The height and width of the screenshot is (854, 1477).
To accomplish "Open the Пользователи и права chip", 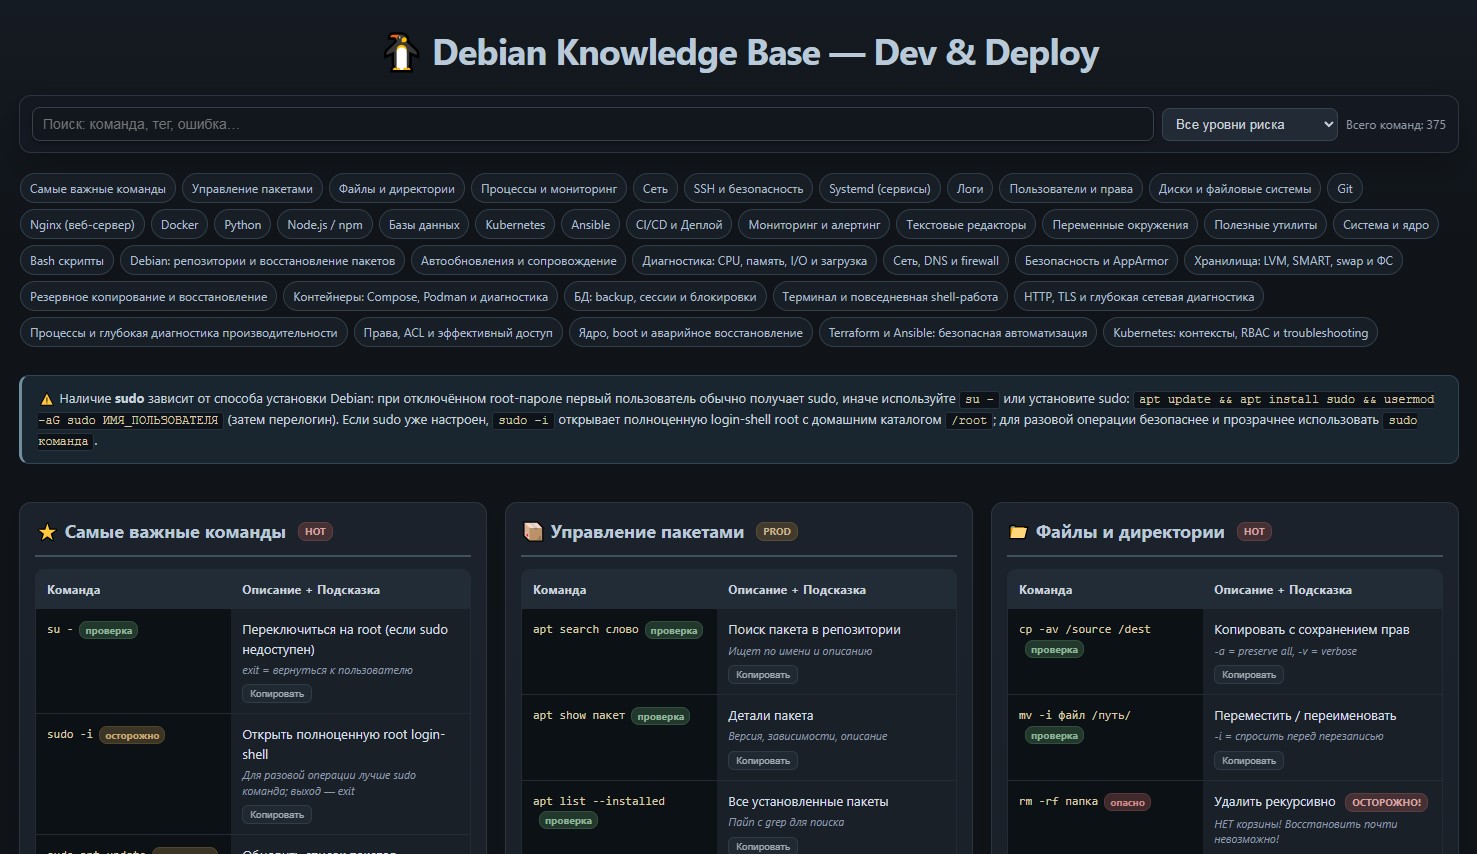I will (x=1071, y=189).
